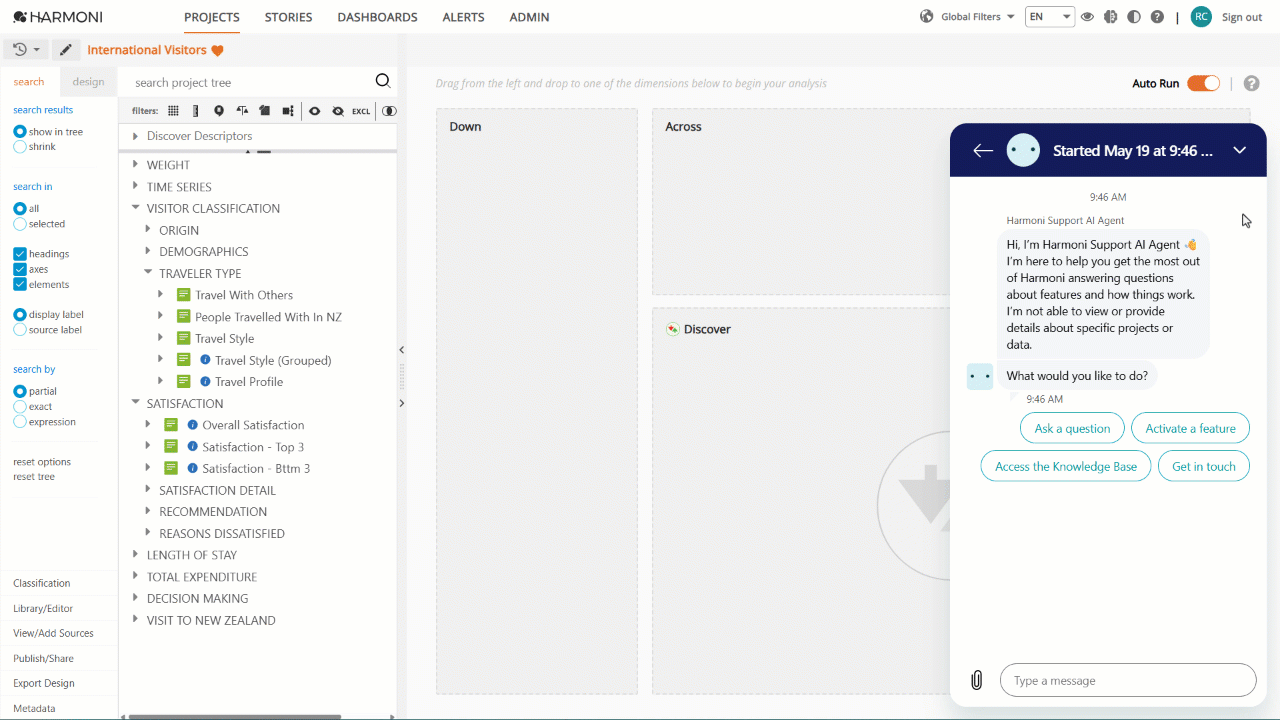This screenshot has width=1280, height=720.
Task: Go back using the chat arrow icon
Action: pyautogui.click(x=983, y=151)
